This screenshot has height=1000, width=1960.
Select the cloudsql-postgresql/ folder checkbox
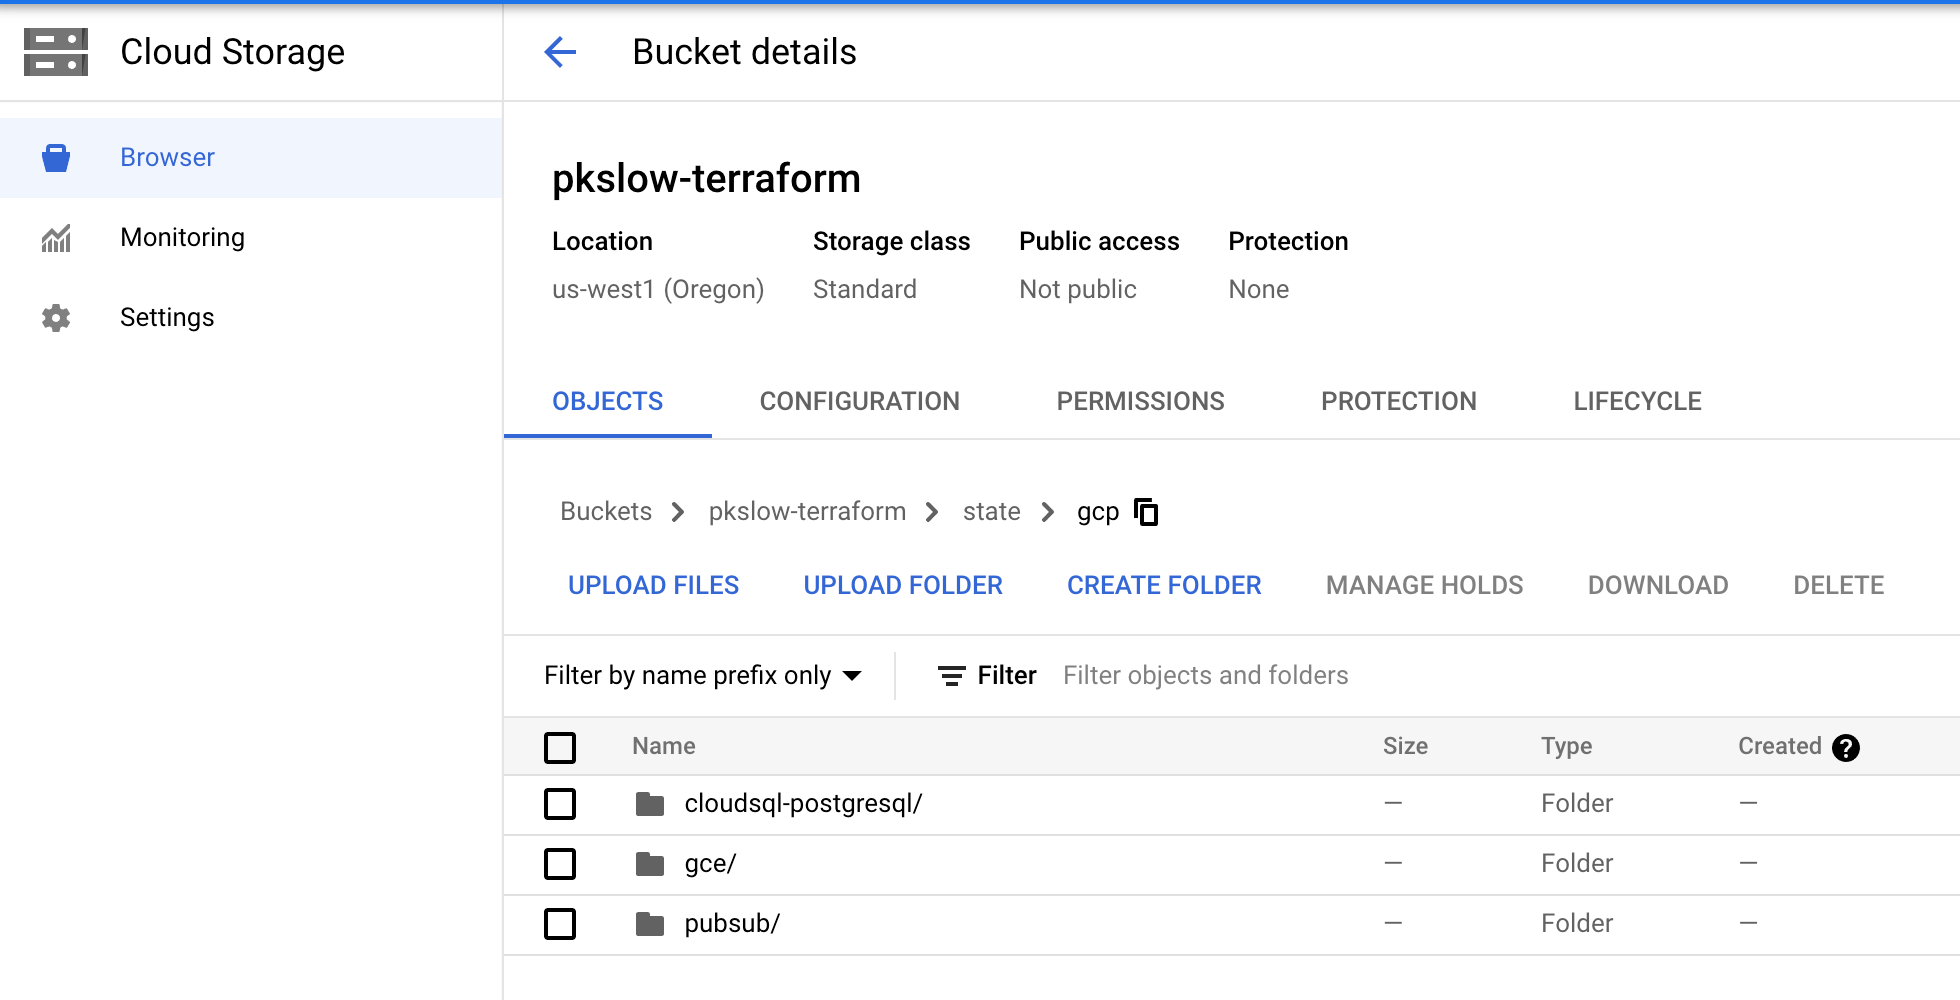560,804
